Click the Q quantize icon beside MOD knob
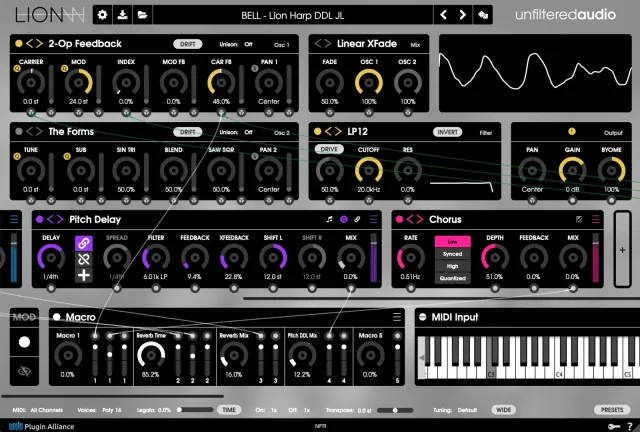This screenshot has height=432, width=640. coord(64,69)
